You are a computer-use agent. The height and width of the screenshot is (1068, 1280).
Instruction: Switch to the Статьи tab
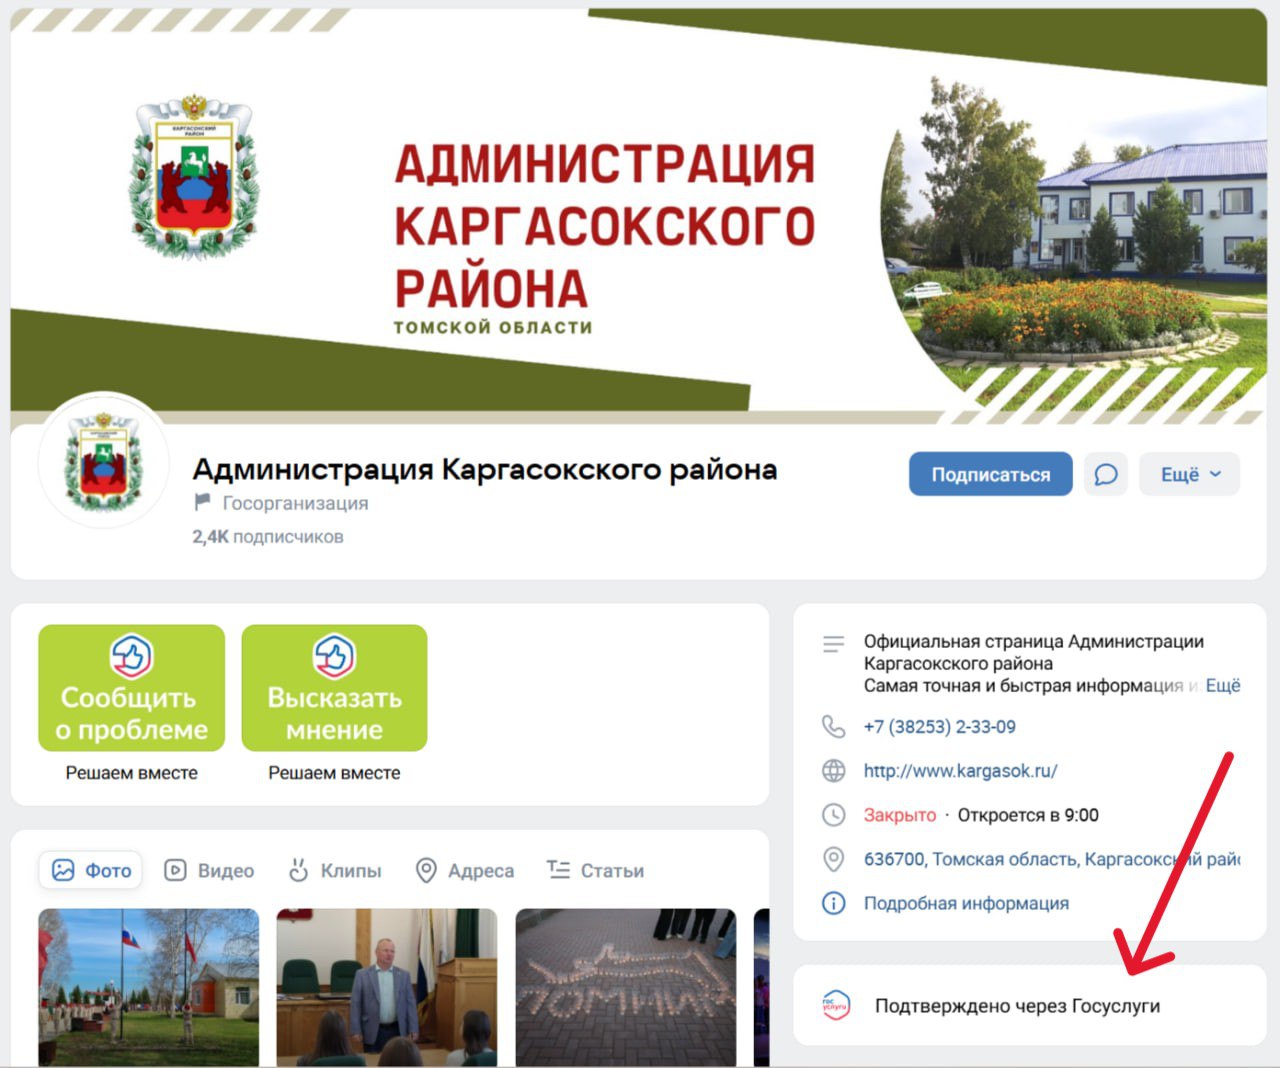coord(598,870)
